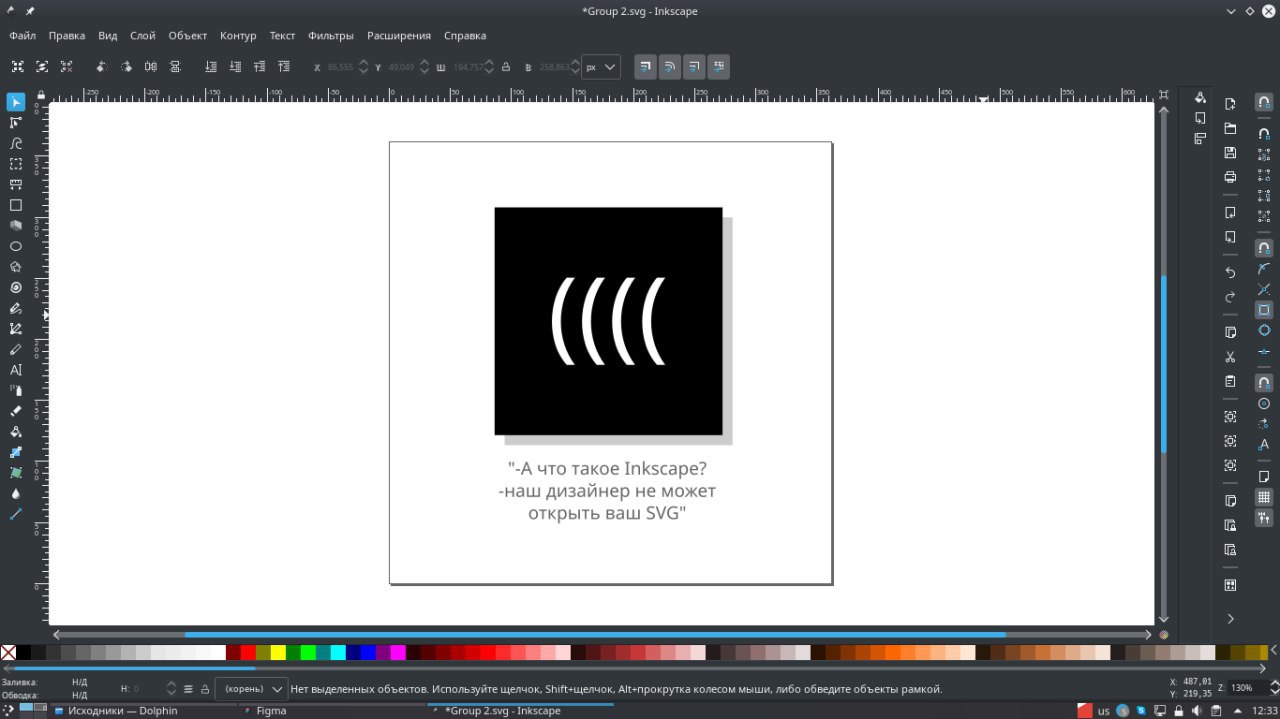Select the Color dropper tool
1280x719 pixels.
pyautogui.click(x=16, y=493)
